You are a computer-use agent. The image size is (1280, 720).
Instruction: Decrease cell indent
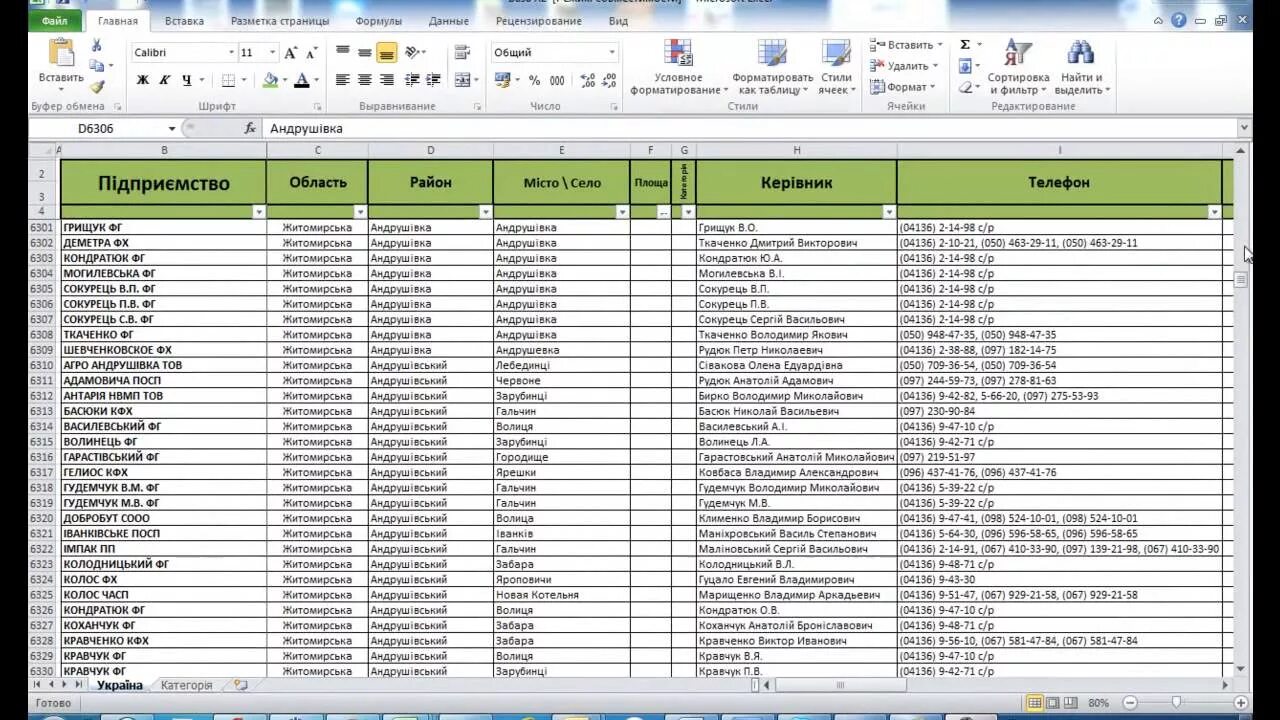pyautogui.click(x=412, y=80)
